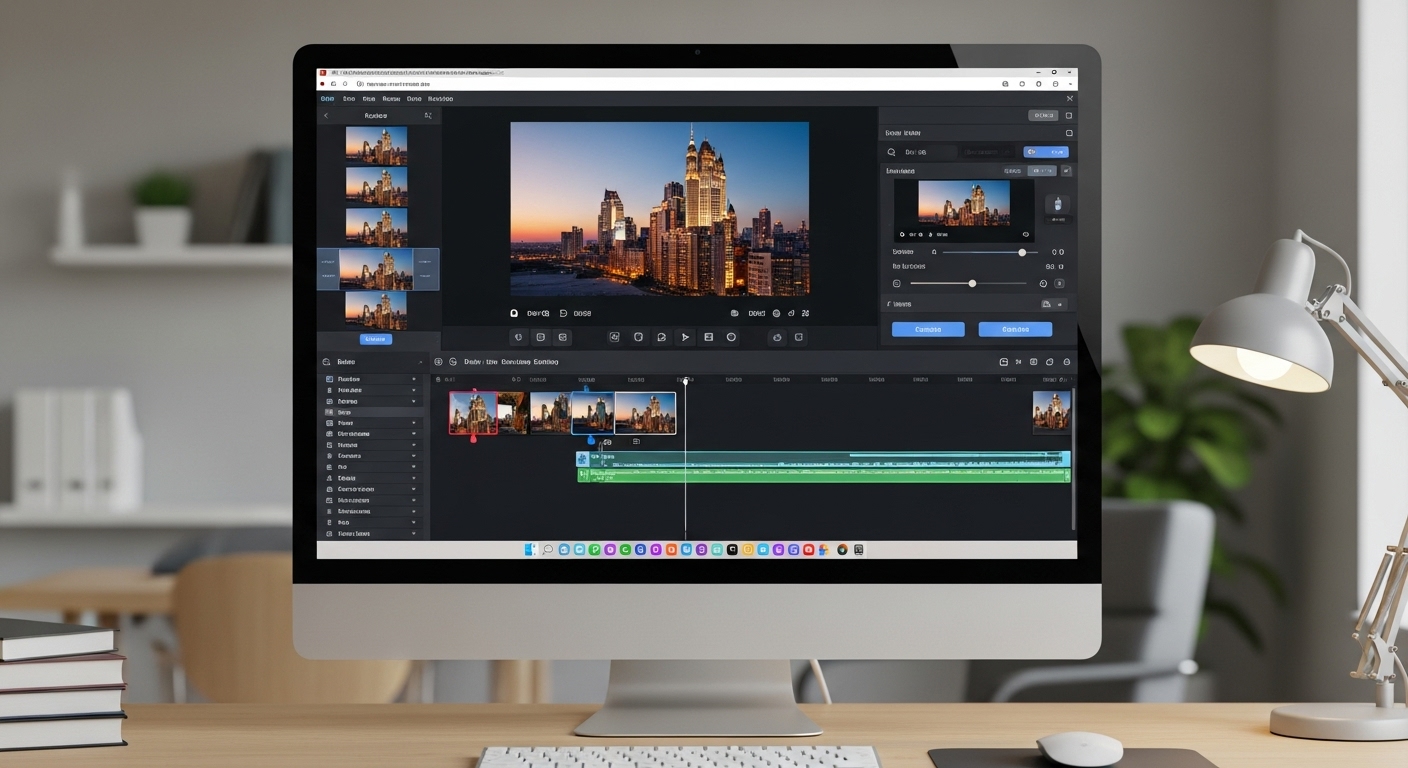
Task: Click the blue marker below the blue-outlined clip
Action: coord(590,439)
